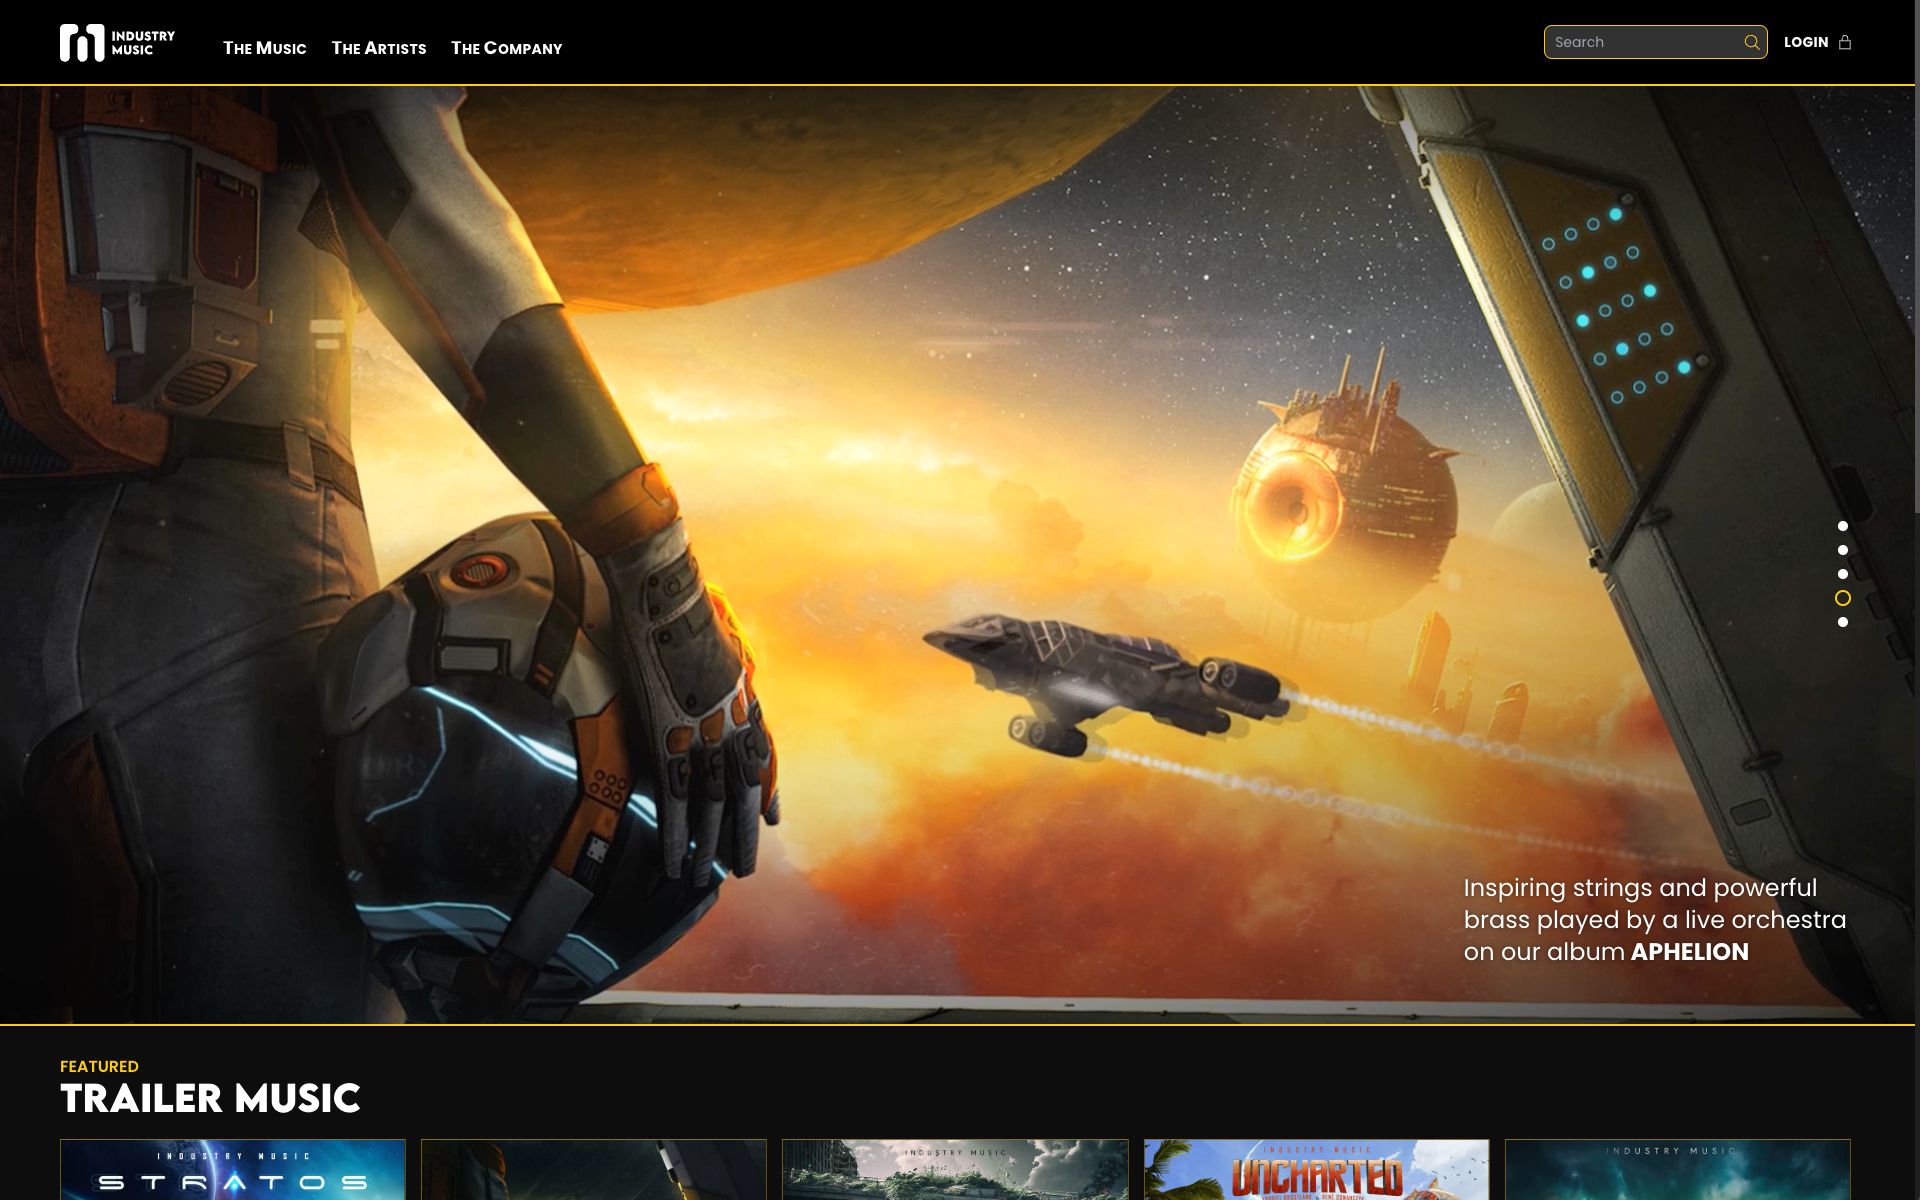This screenshot has height=1200, width=1920.
Task: Click the Featured label text
Action: click(x=99, y=1066)
